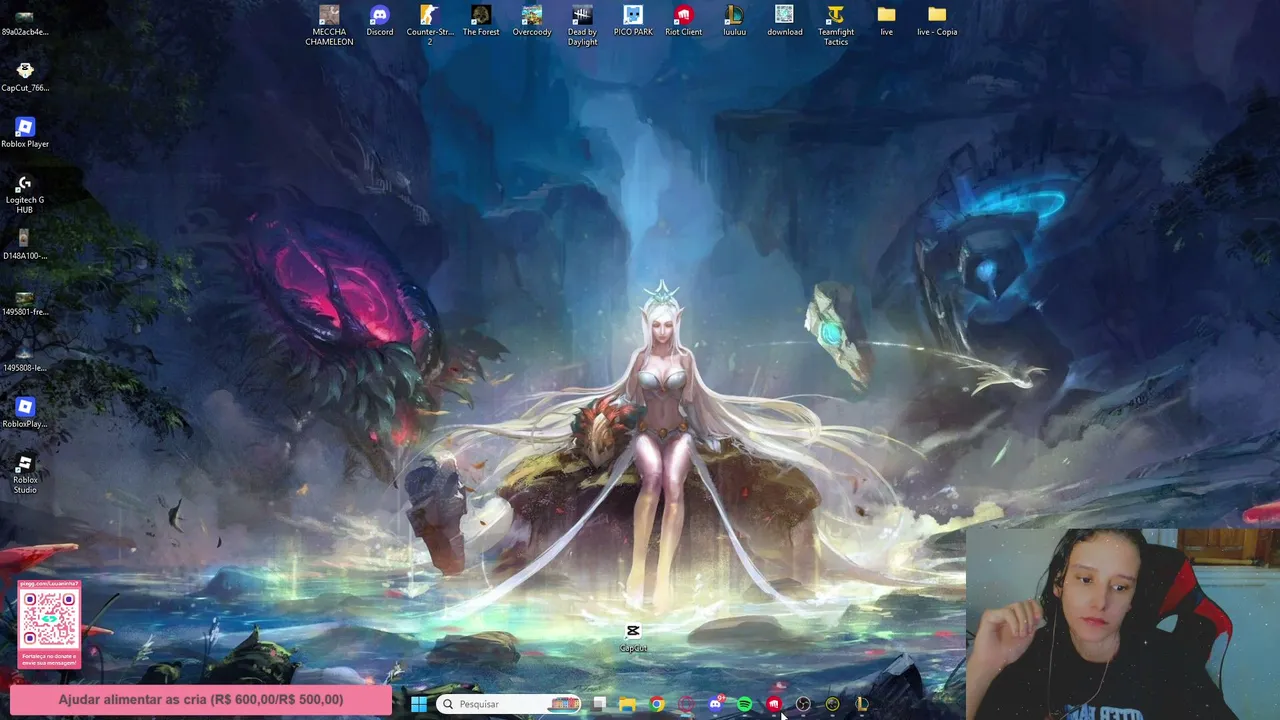The height and width of the screenshot is (720, 1280).
Task: Select the 1495801-fre image file
Action: [25, 301]
